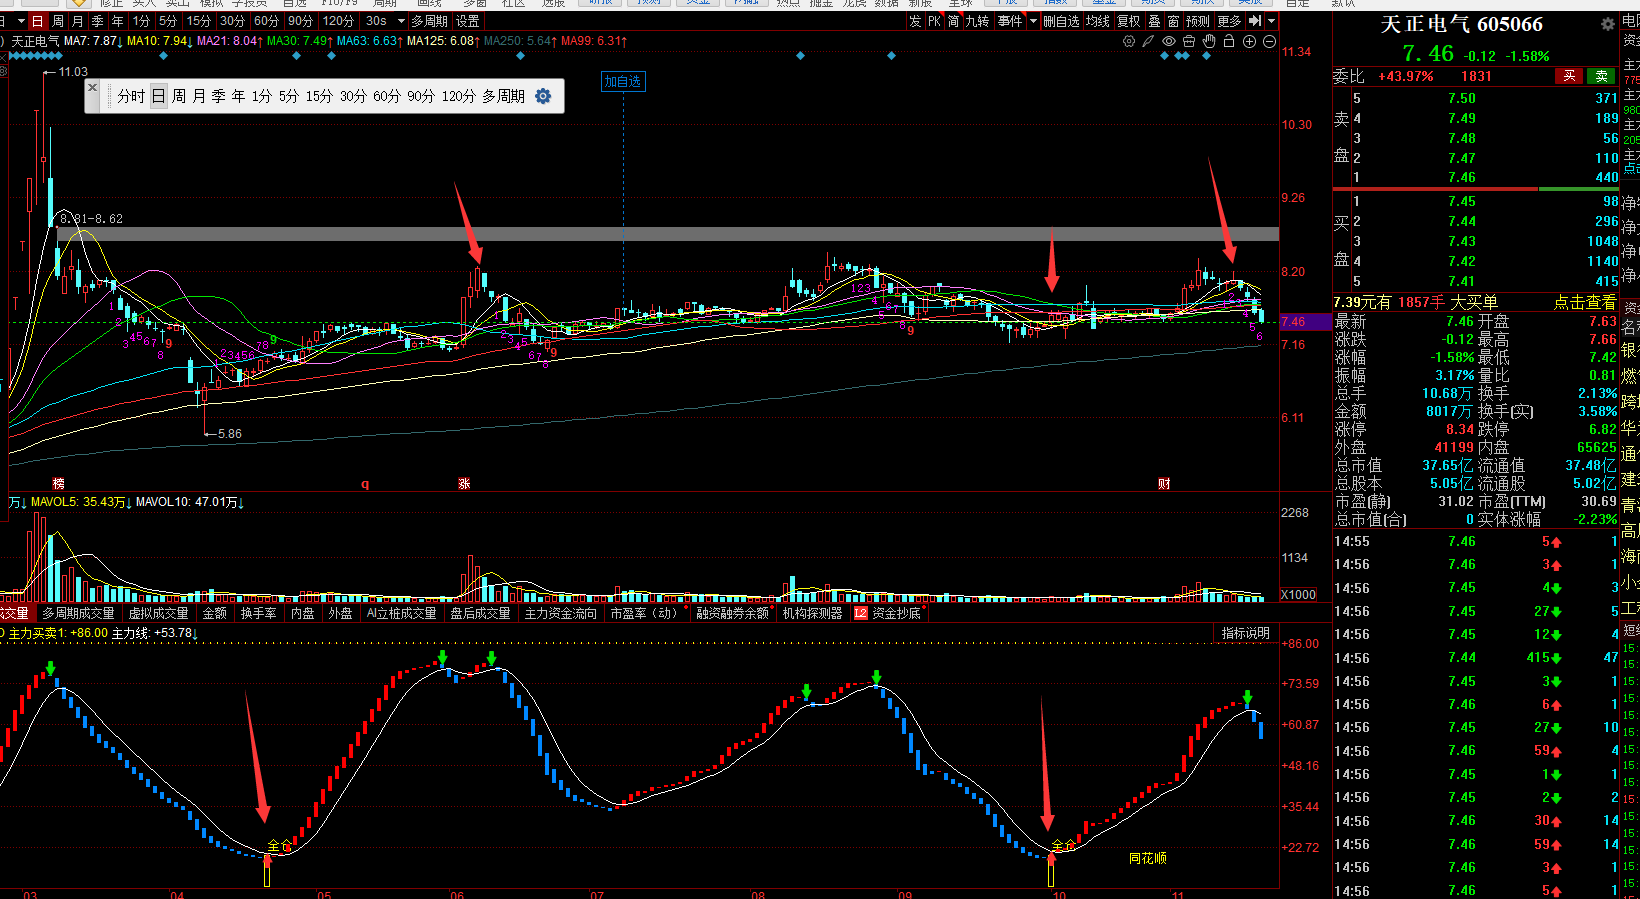
Task: Click the 窗 window button
Action: (1173, 21)
